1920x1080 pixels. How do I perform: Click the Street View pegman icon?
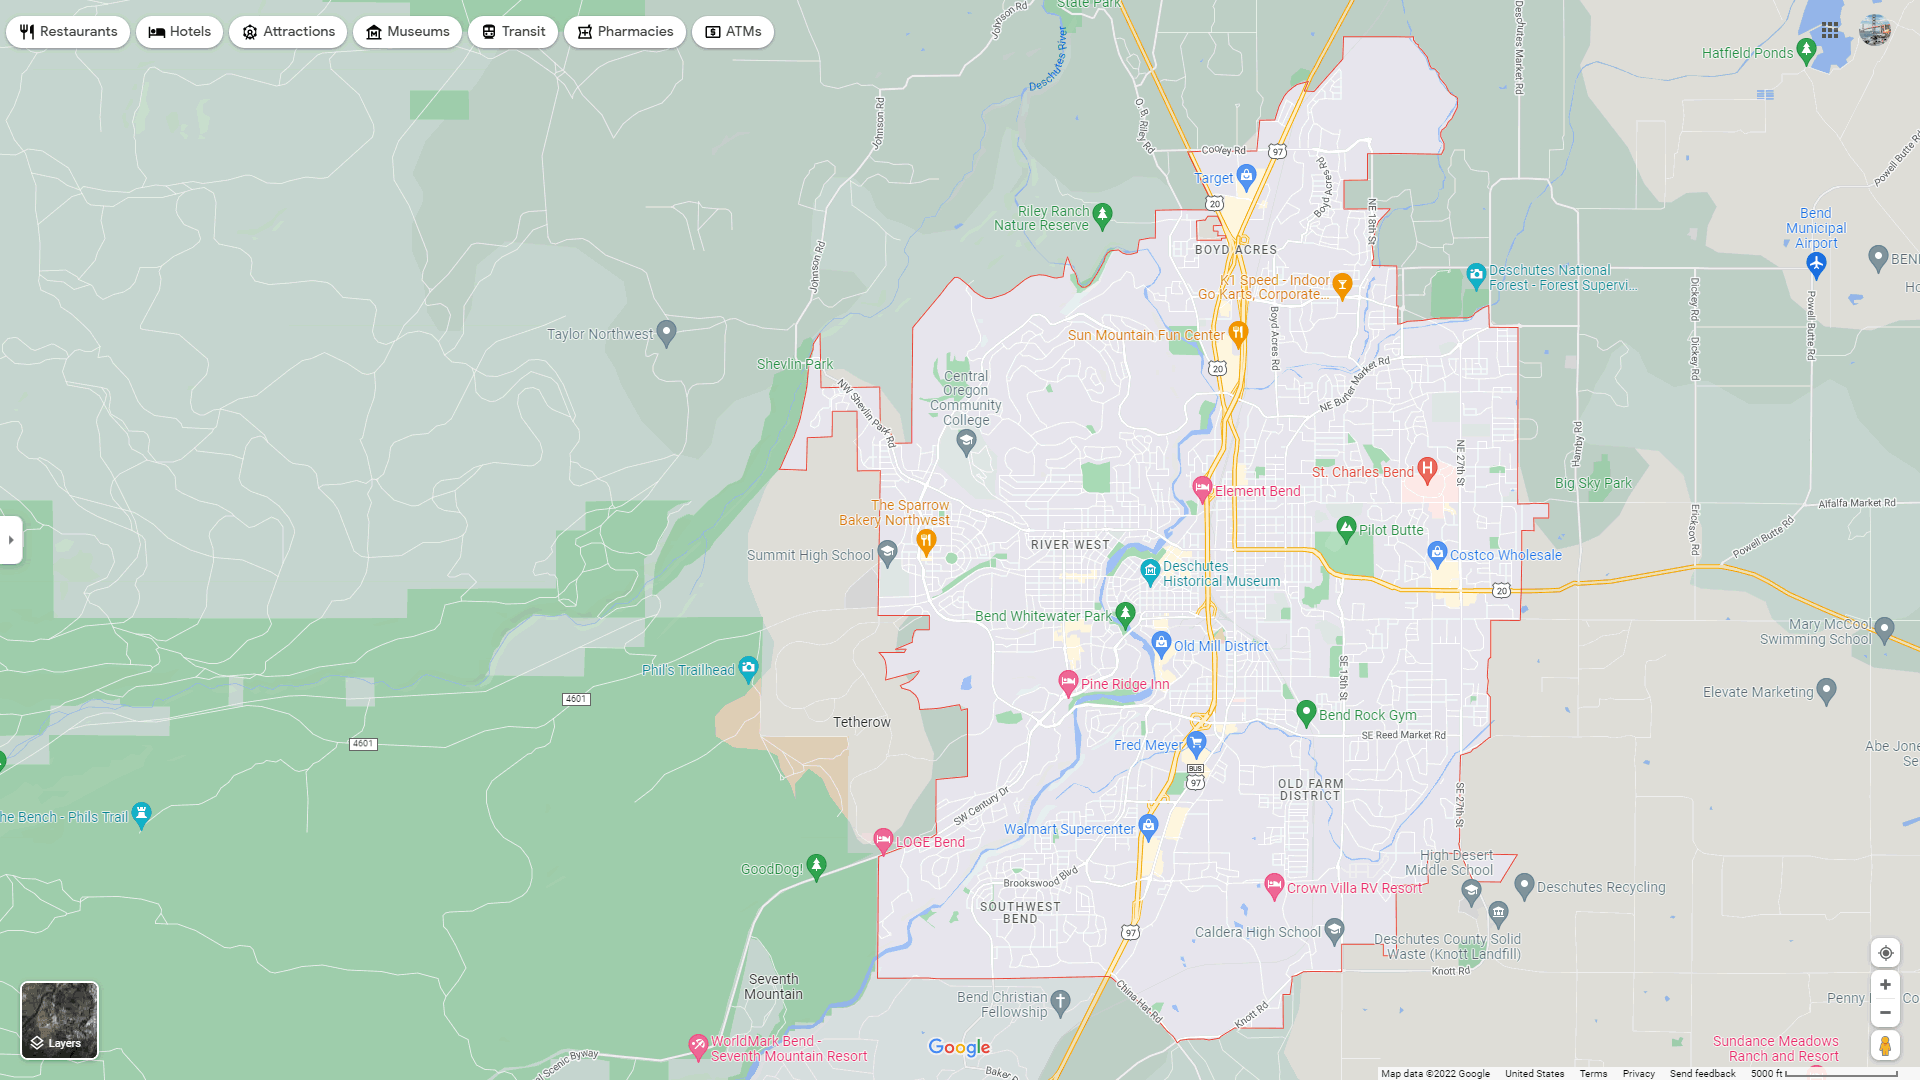point(1885,1046)
